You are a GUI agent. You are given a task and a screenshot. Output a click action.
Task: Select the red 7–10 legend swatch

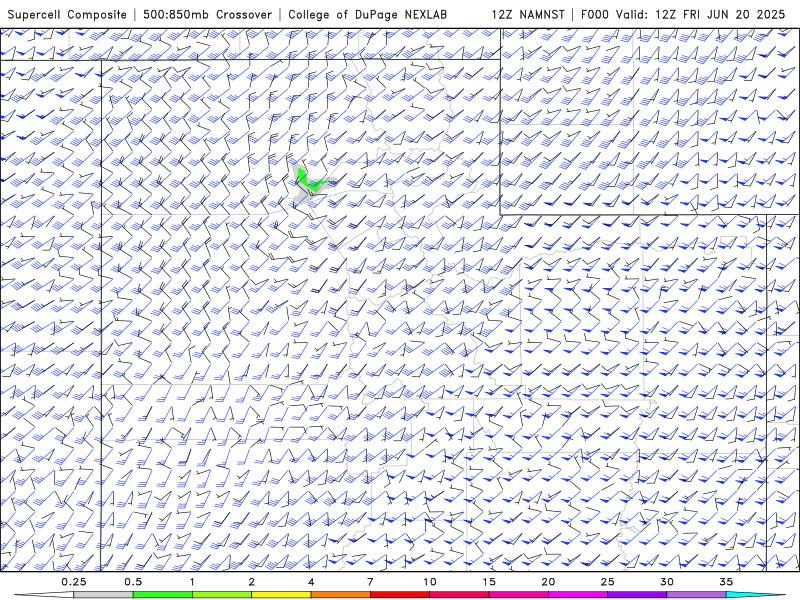pos(400,595)
